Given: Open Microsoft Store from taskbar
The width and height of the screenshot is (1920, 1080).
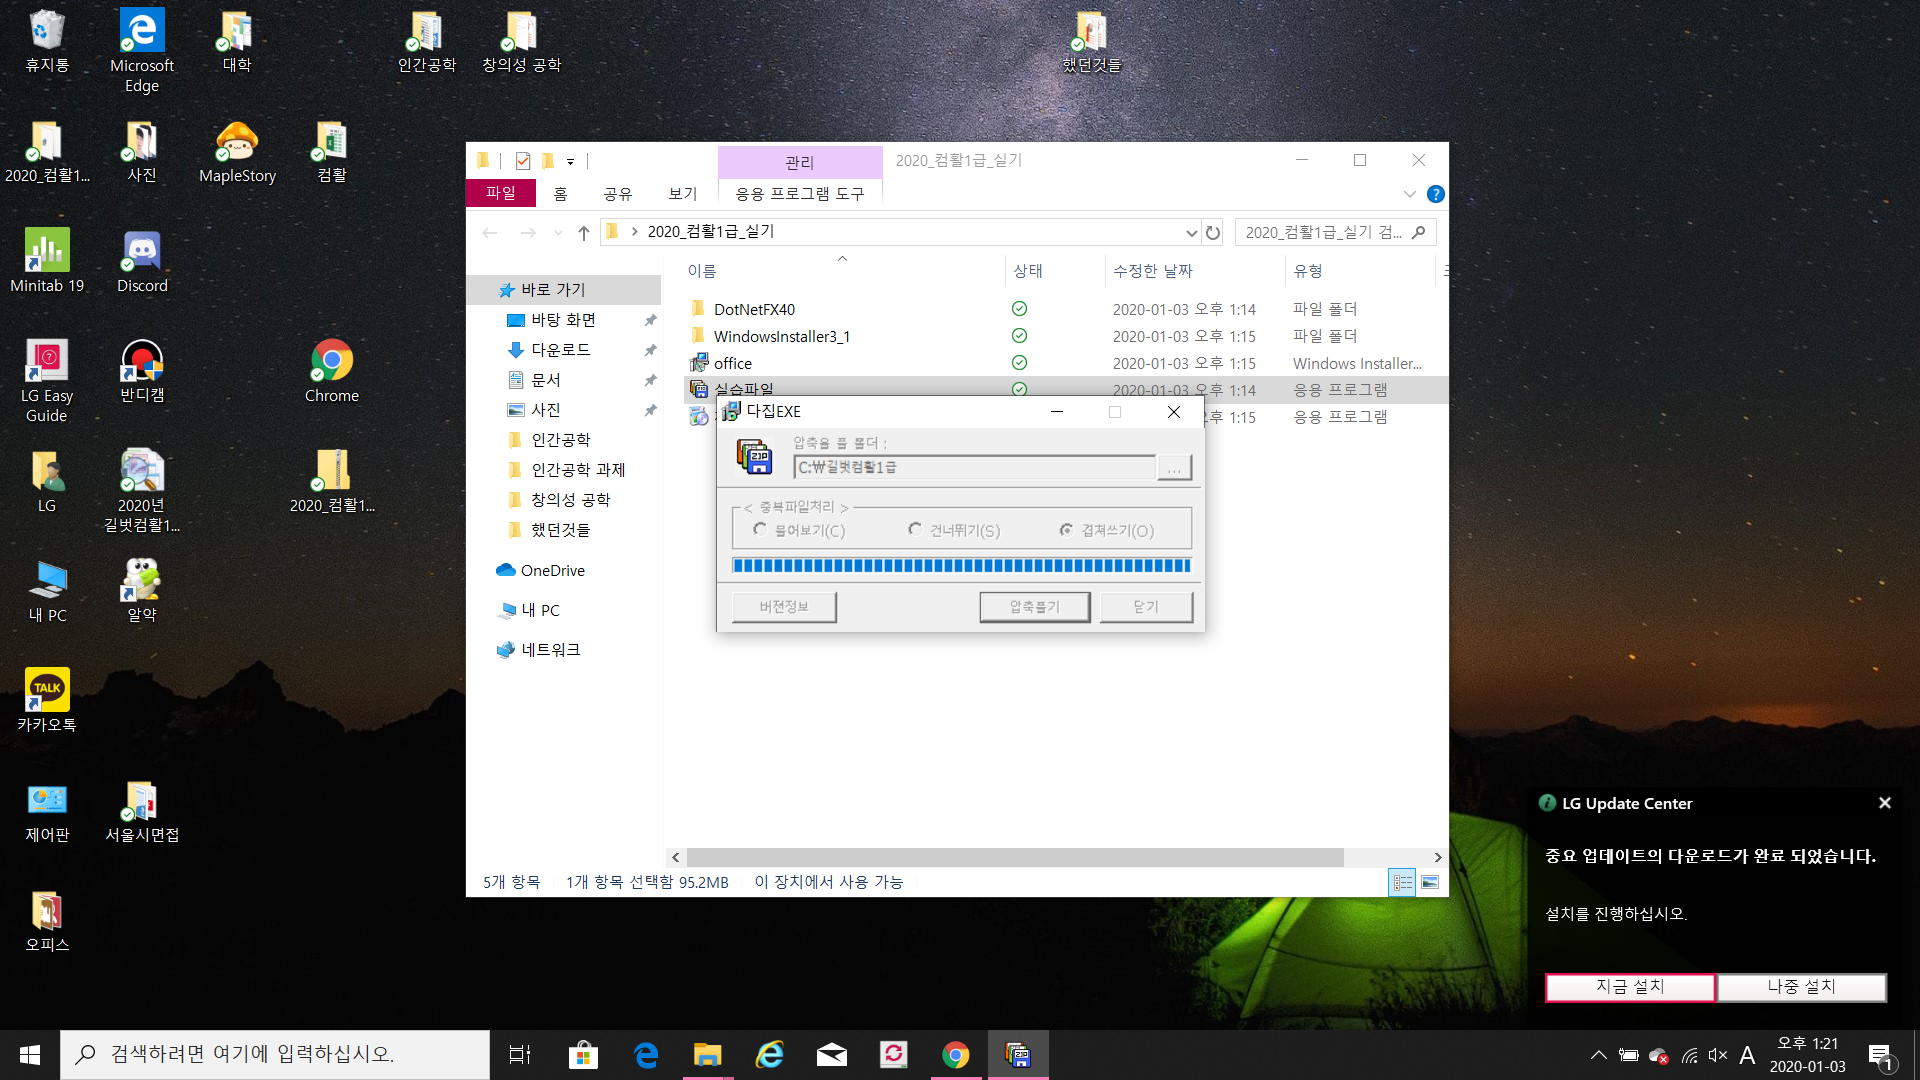Looking at the screenshot, I should point(583,1055).
